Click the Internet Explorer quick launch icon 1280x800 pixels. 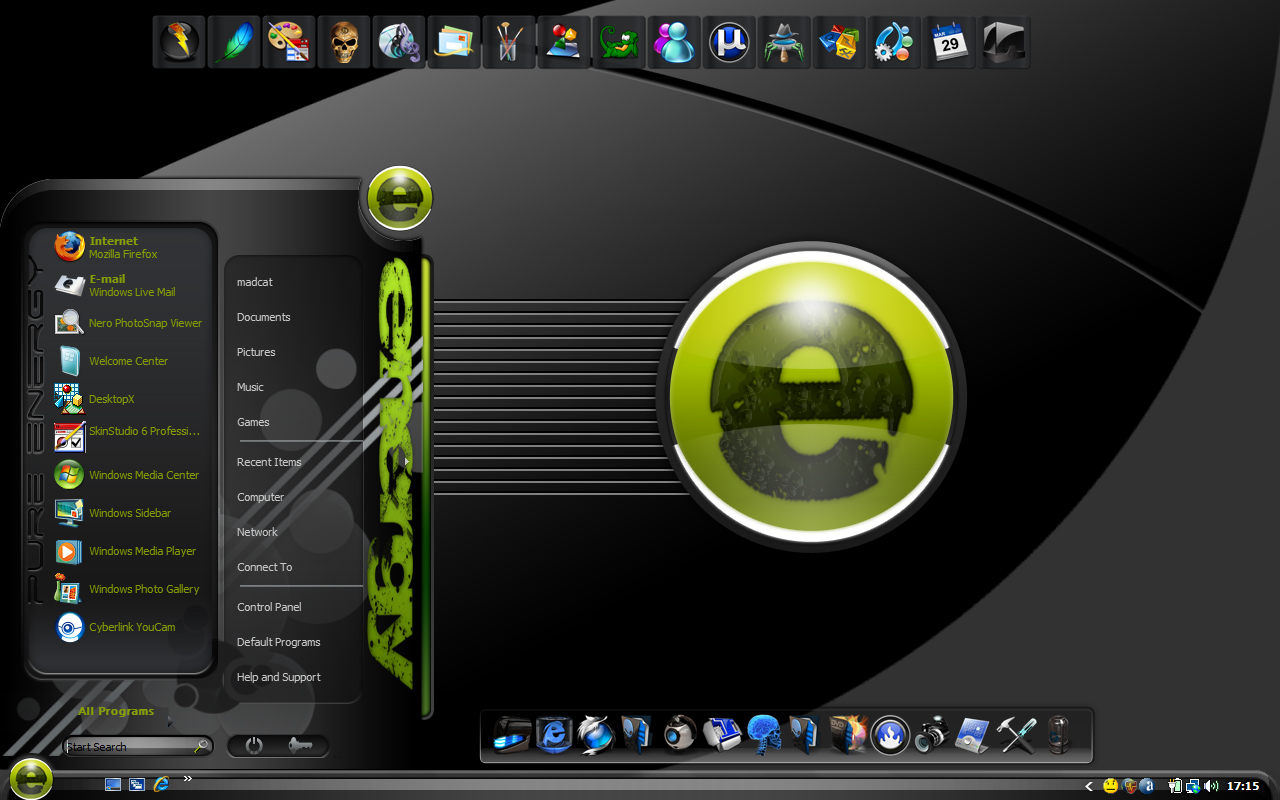tap(161, 785)
